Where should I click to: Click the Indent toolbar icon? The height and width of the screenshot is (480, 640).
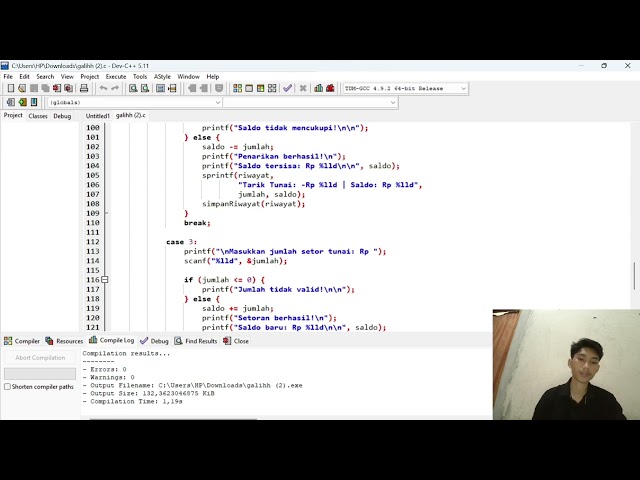point(192,88)
